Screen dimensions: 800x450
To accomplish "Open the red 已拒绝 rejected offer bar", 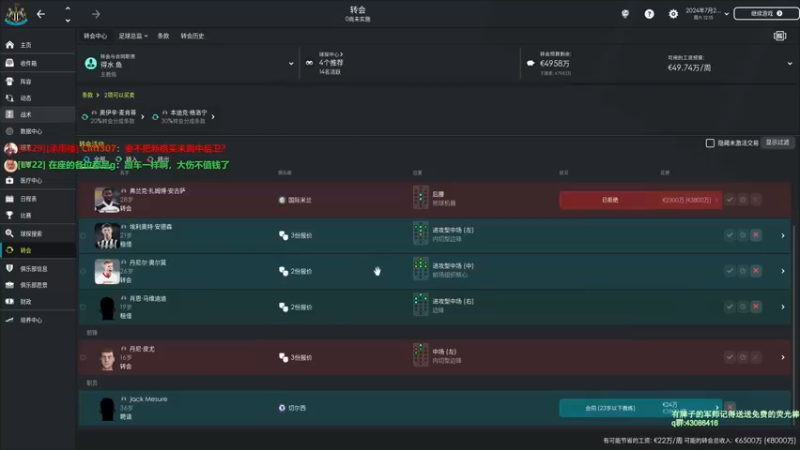I will [640, 200].
